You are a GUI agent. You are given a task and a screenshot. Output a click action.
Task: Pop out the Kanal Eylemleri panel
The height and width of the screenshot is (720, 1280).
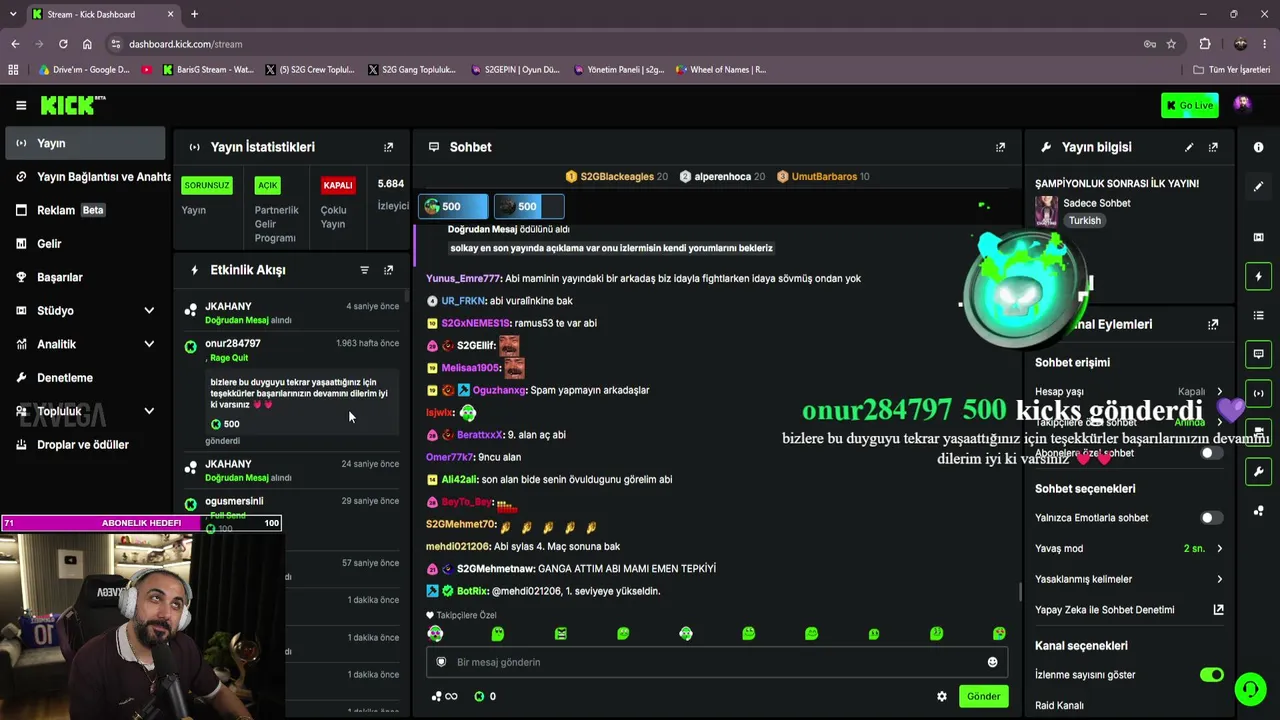tap(1213, 324)
